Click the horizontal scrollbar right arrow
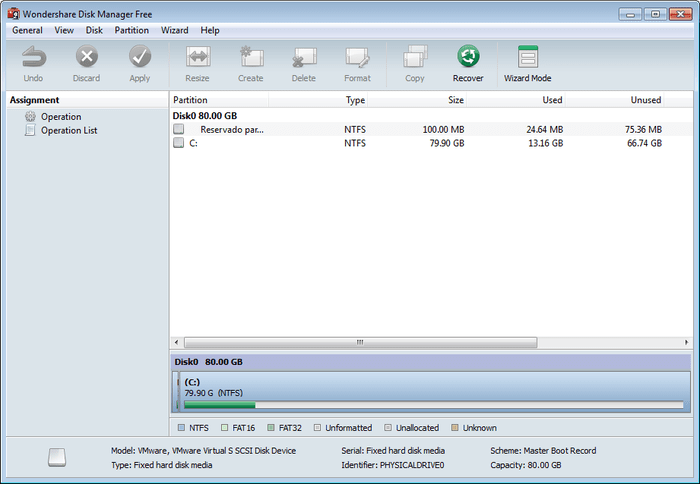 tap(686, 342)
